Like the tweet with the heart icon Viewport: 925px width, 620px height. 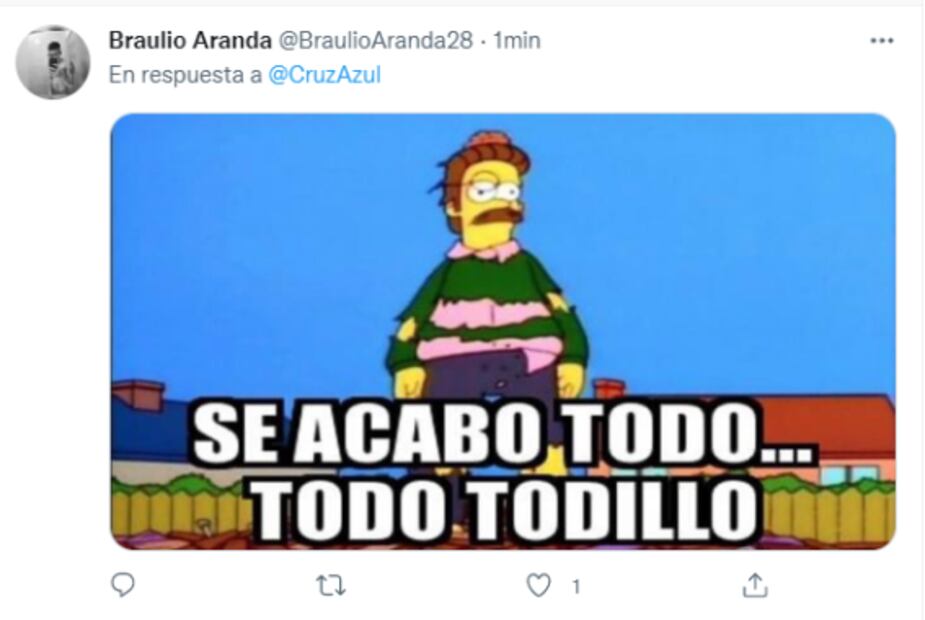point(538,585)
